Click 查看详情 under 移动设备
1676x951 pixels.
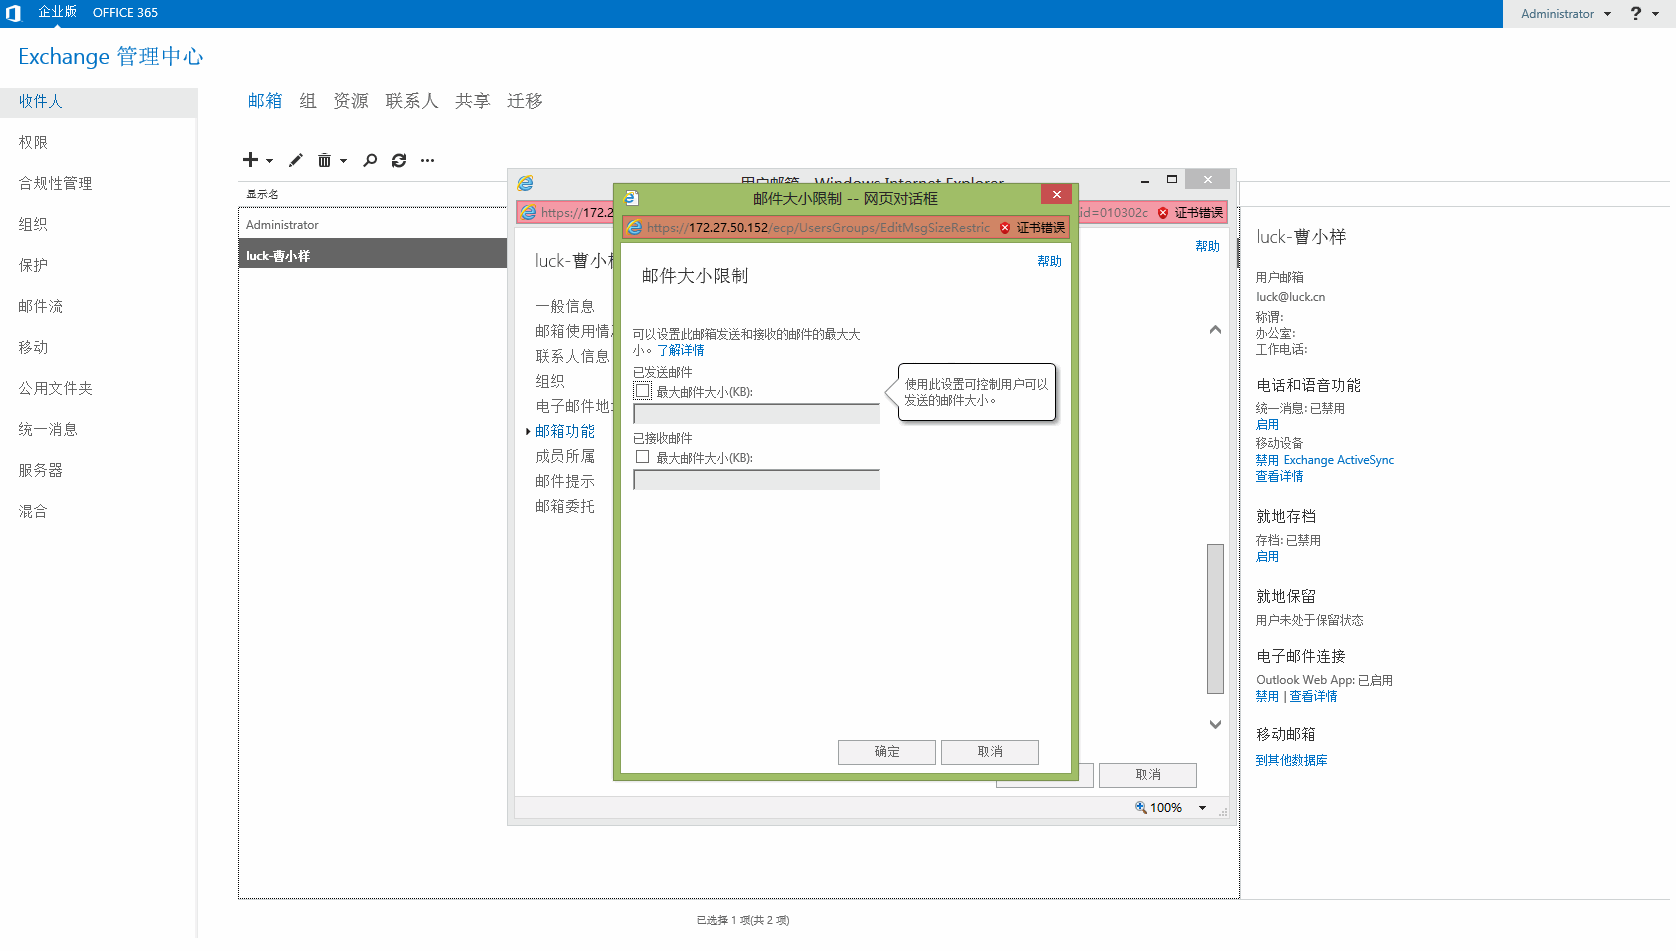click(1280, 476)
